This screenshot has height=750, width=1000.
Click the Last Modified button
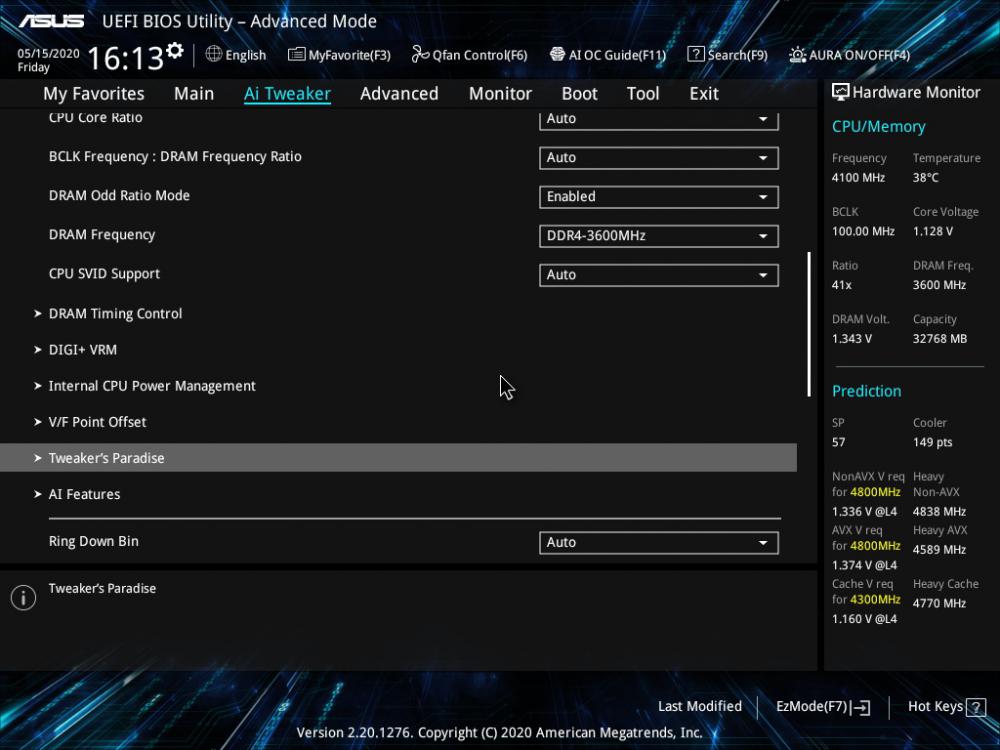point(700,707)
